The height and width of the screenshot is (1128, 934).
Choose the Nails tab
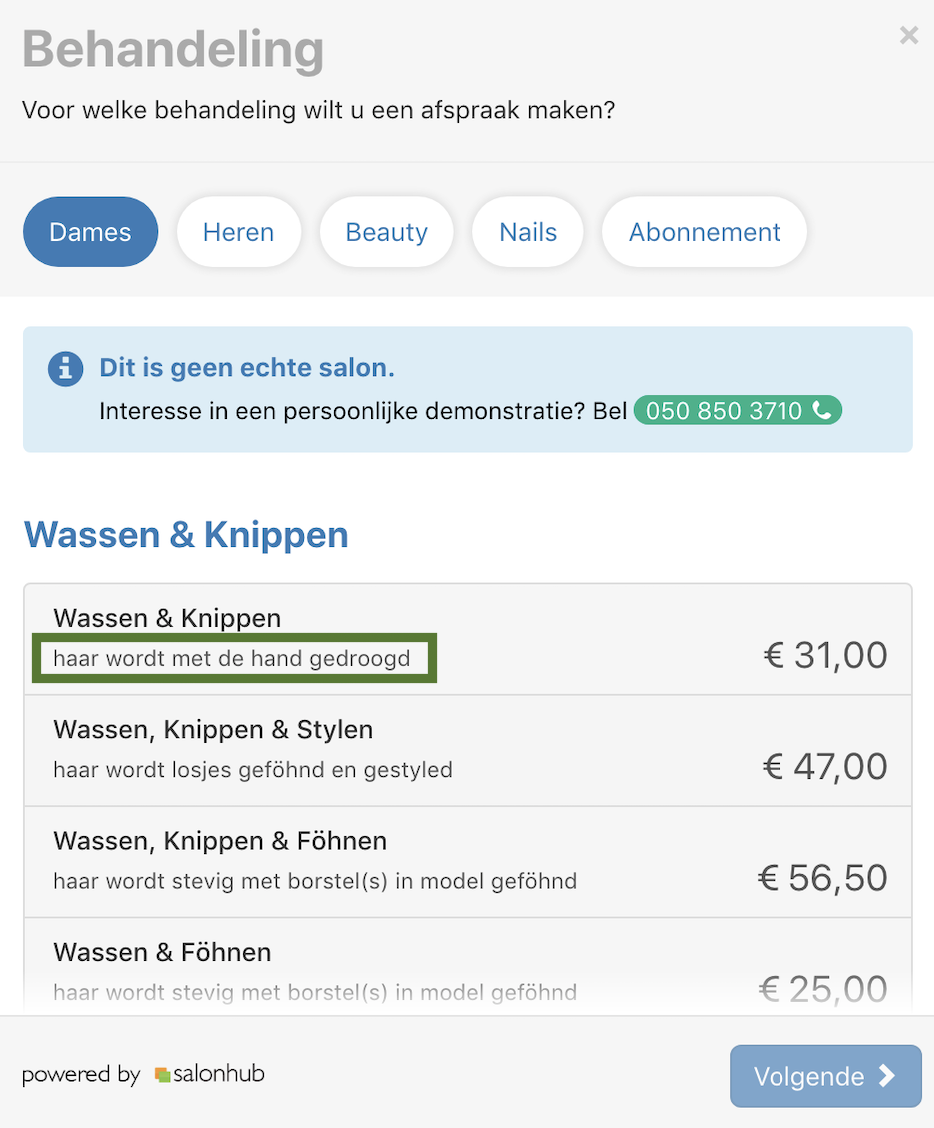pos(528,232)
